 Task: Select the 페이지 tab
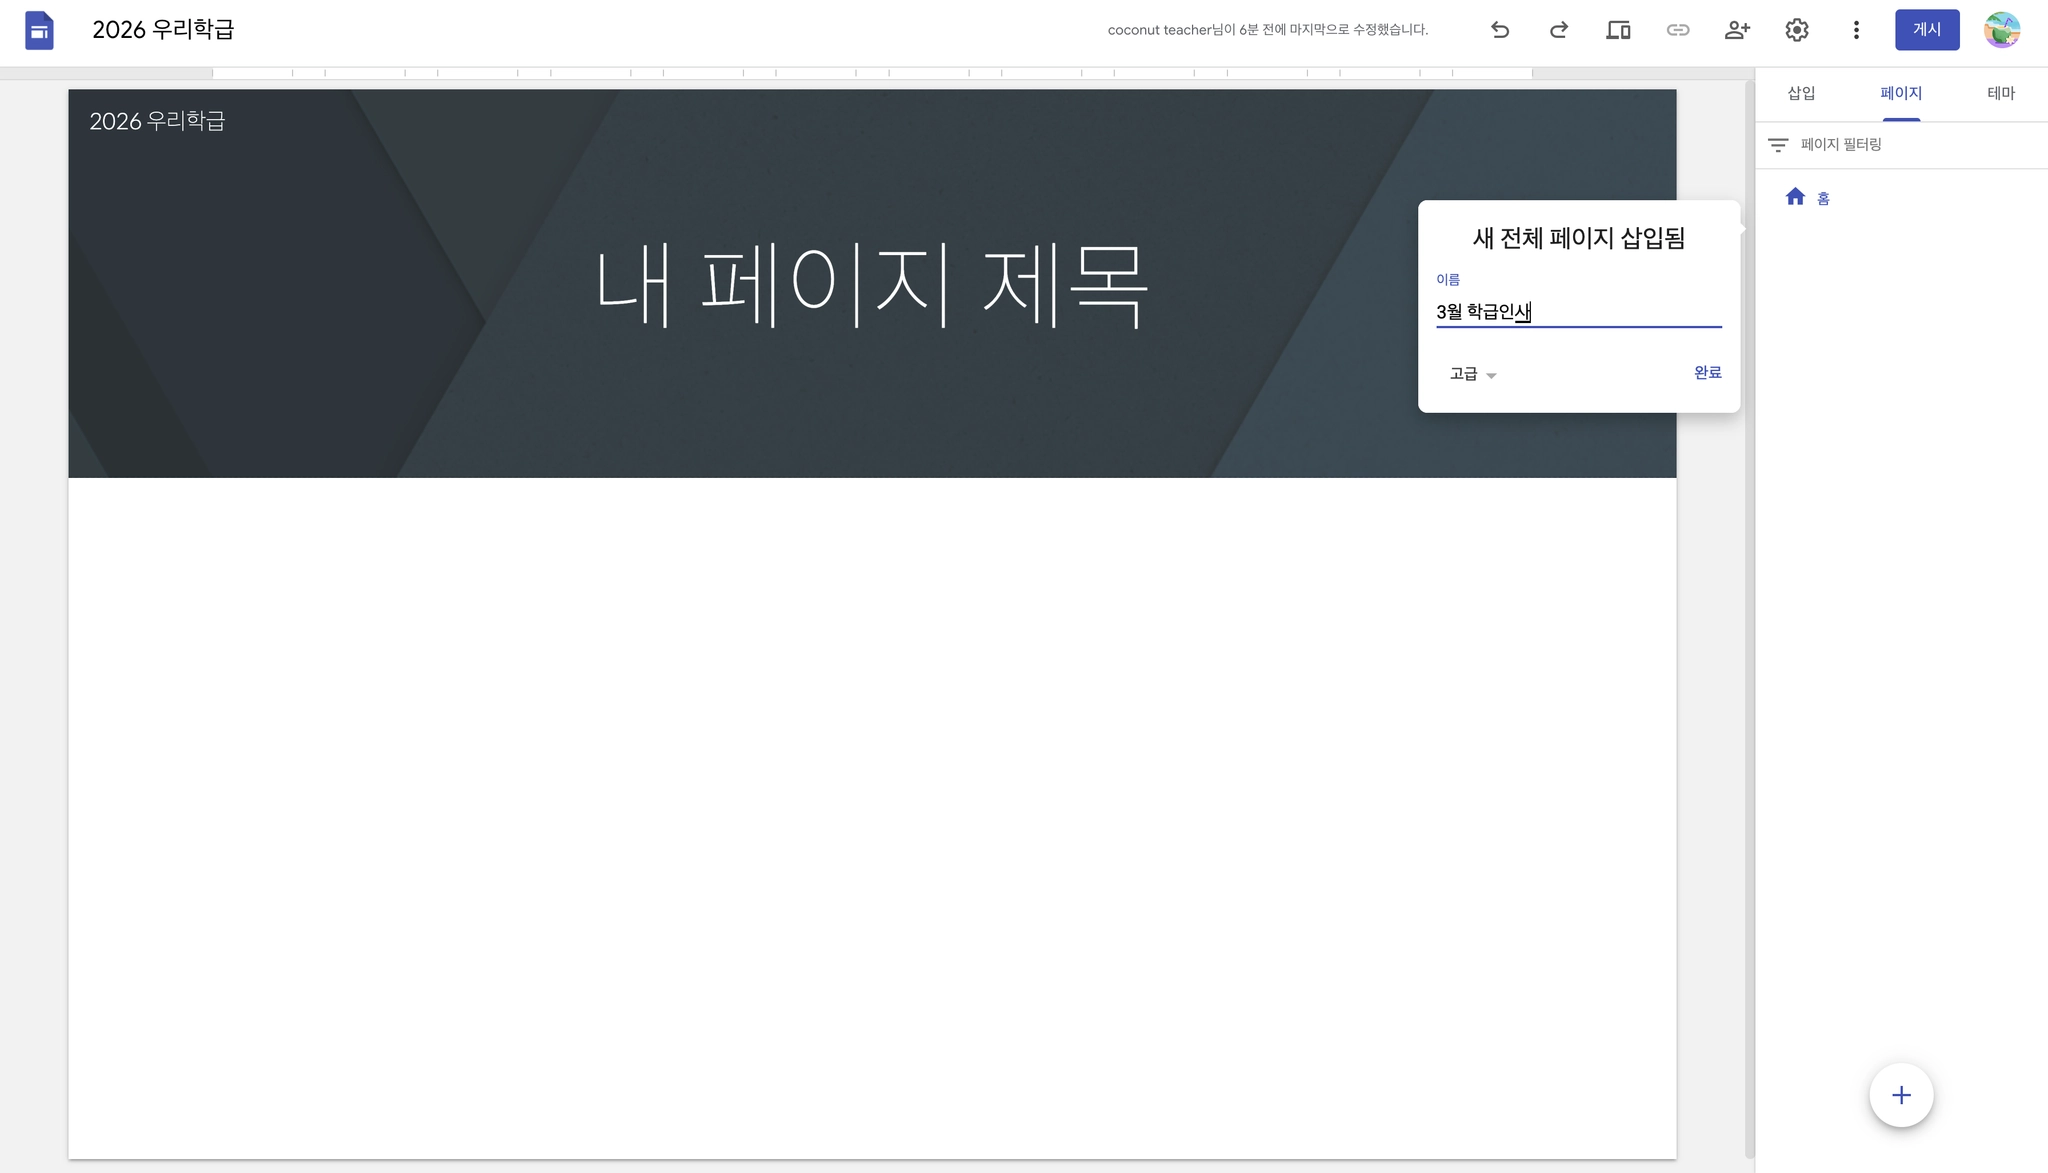click(1900, 93)
